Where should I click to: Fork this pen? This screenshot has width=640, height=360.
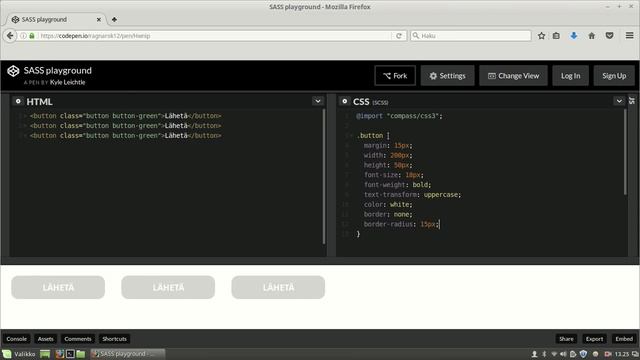click(x=395, y=76)
